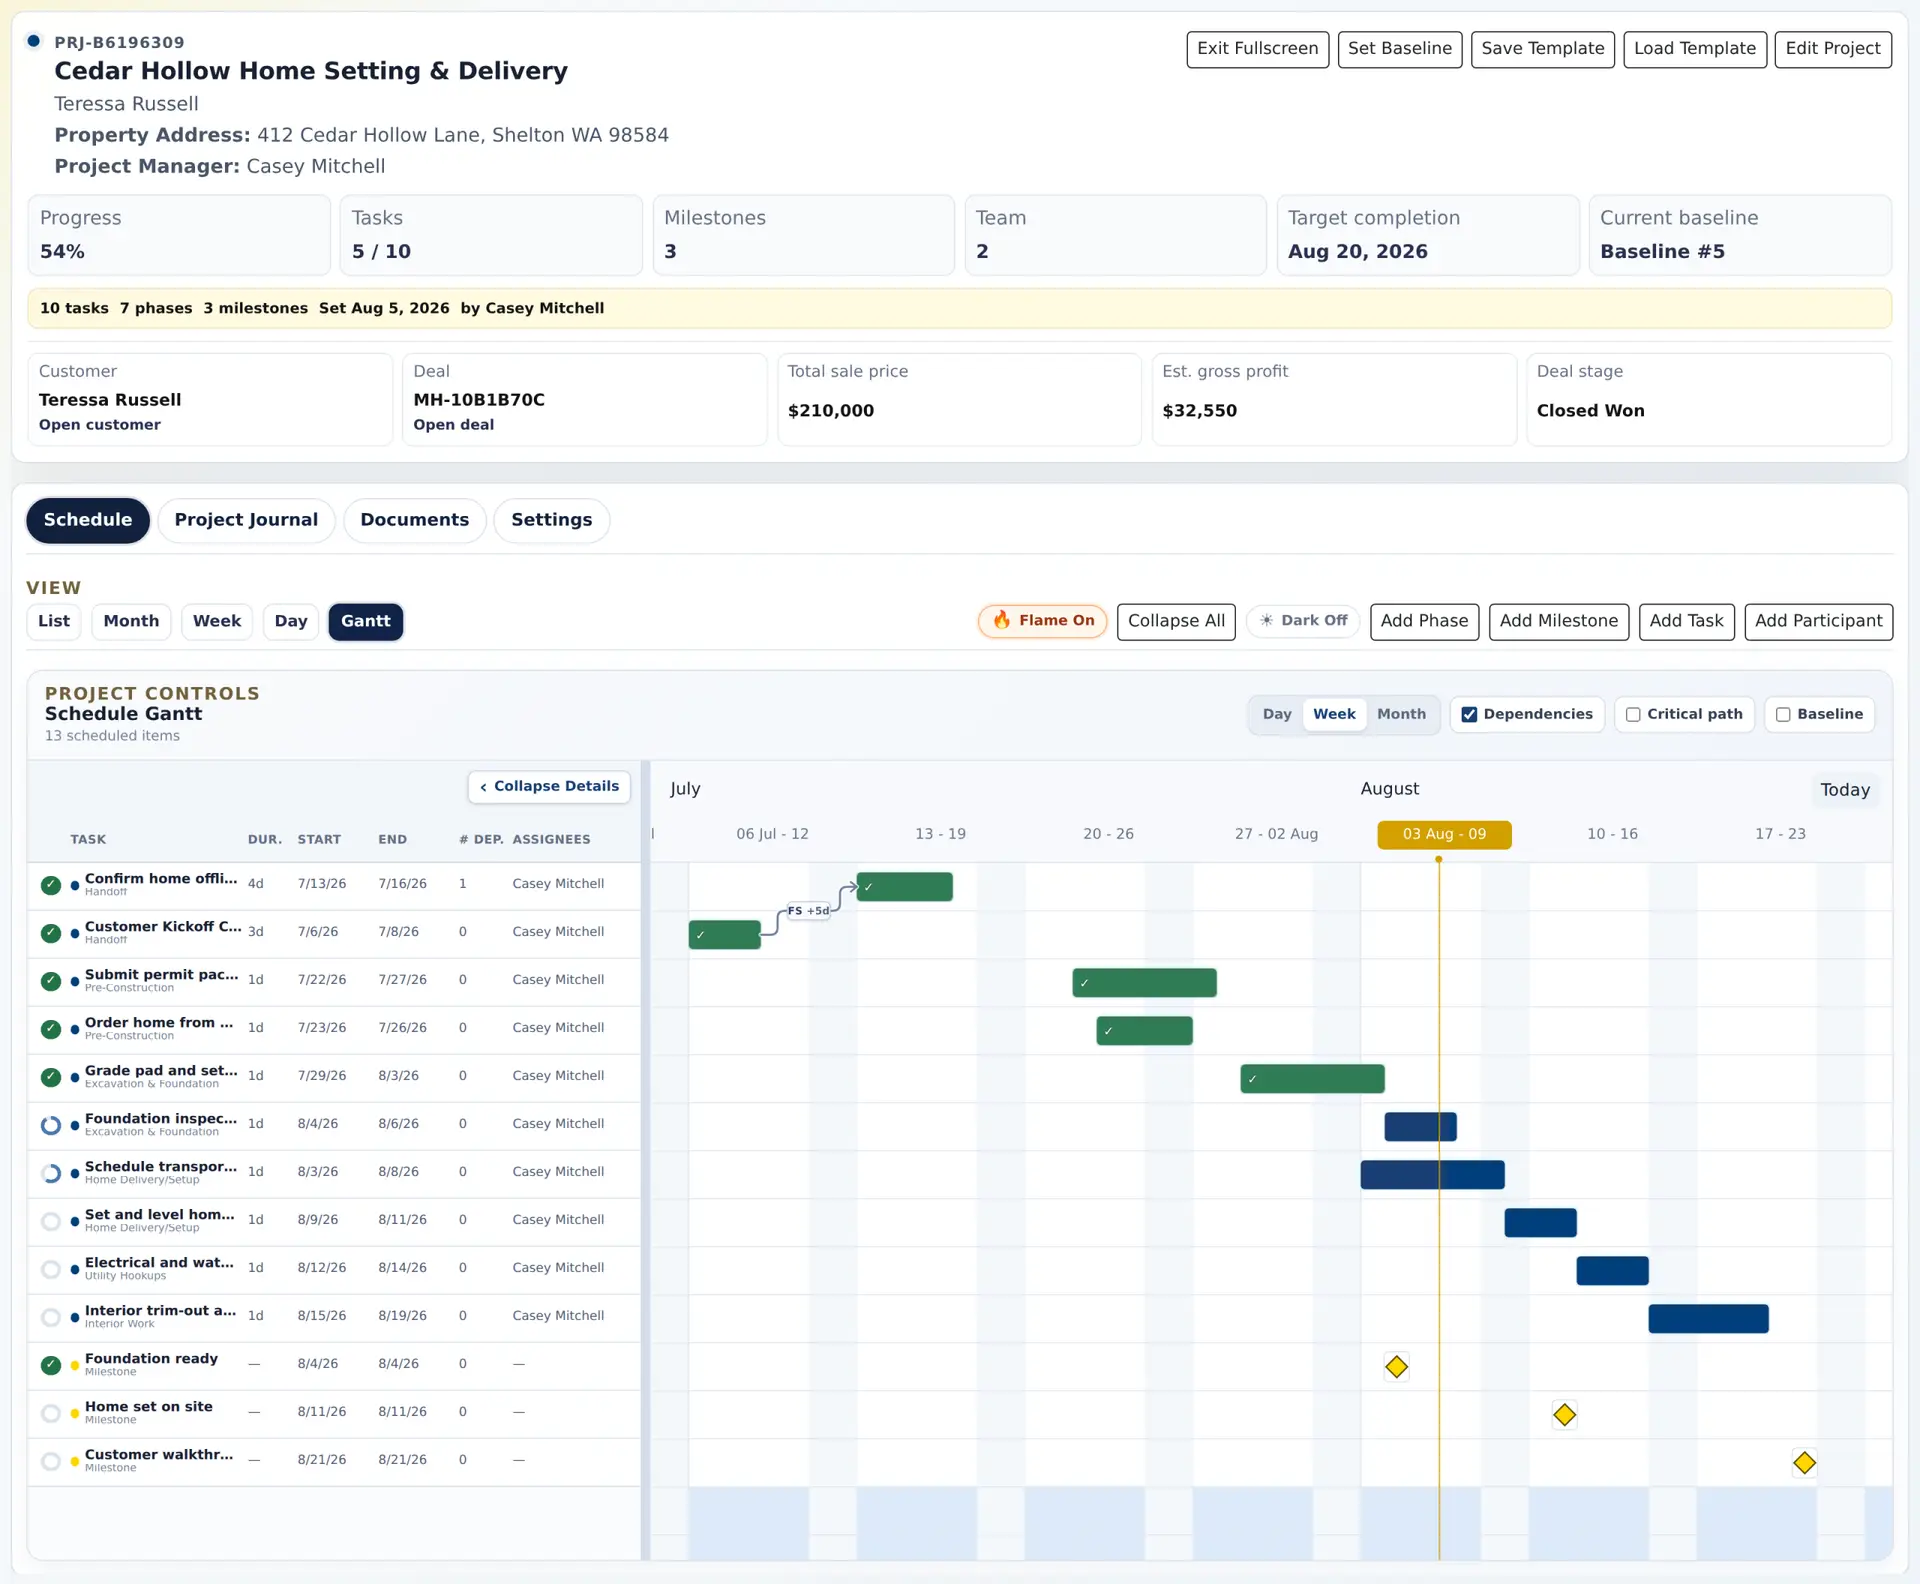Click the Customer walkthrough milestone diamond
Viewport: 1920px width, 1584px height.
point(1804,1463)
